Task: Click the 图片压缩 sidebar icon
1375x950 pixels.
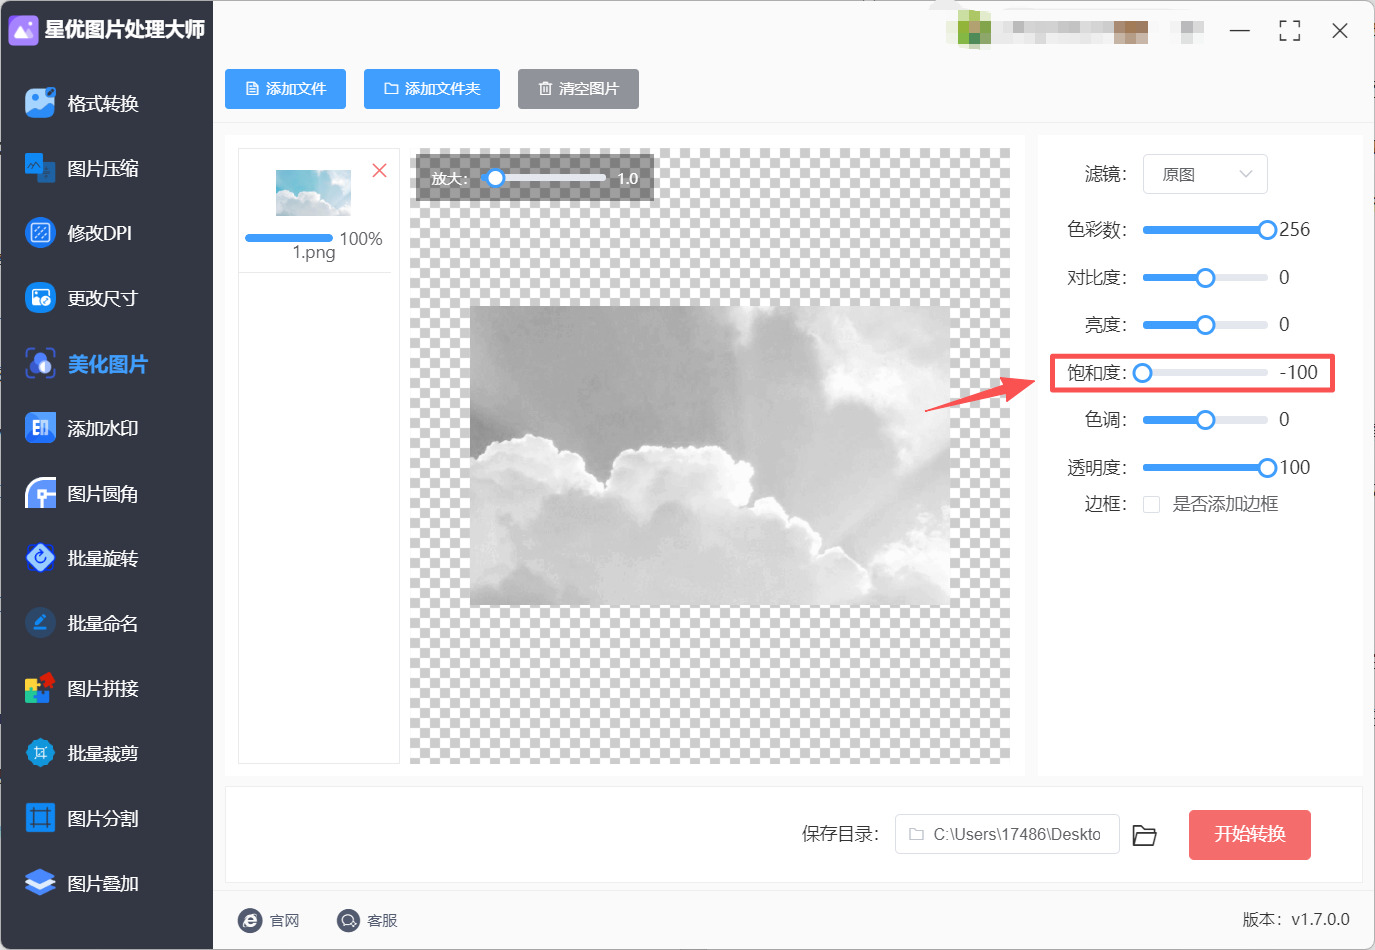Action: [x=40, y=168]
